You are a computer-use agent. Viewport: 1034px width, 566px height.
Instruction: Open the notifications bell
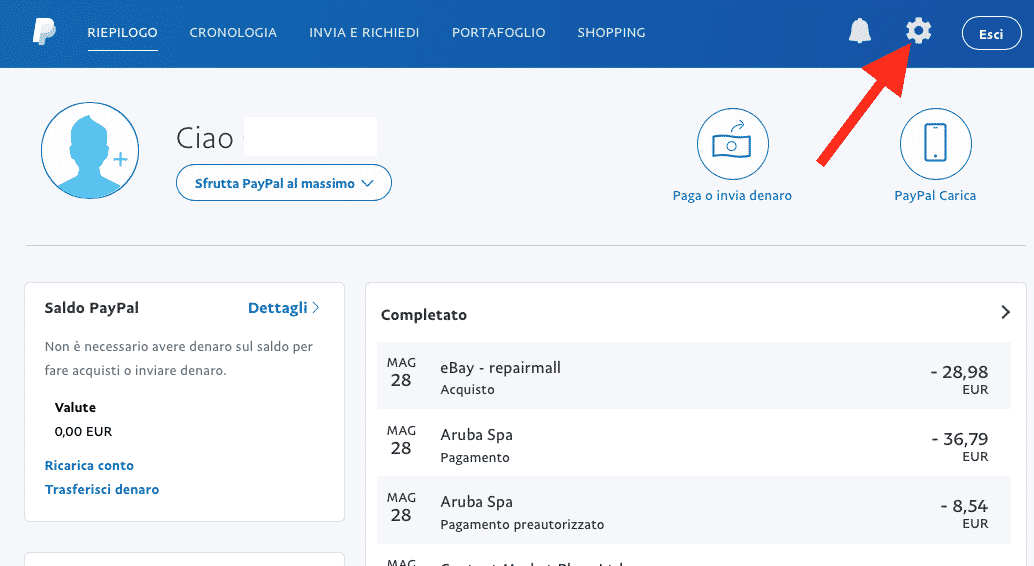point(859,31)
